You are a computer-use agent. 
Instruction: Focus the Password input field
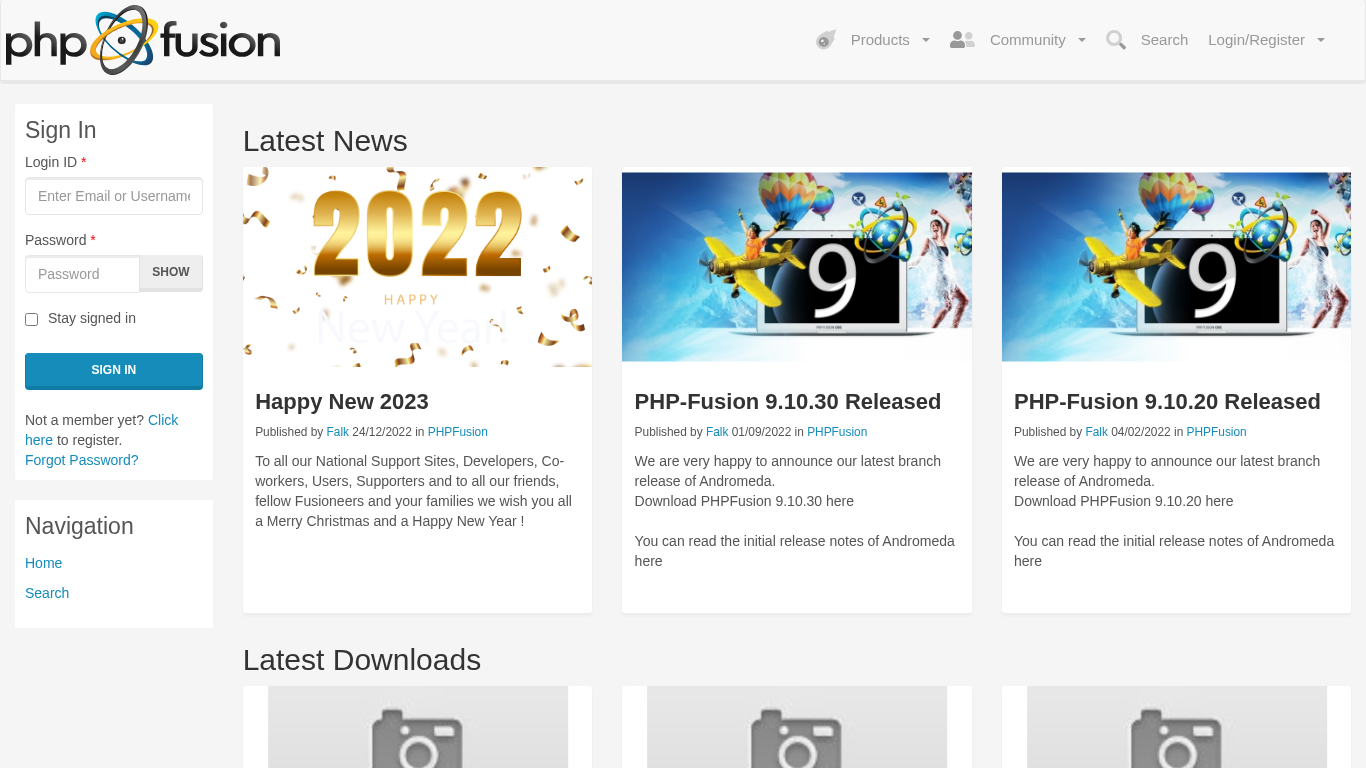point(82,274)
